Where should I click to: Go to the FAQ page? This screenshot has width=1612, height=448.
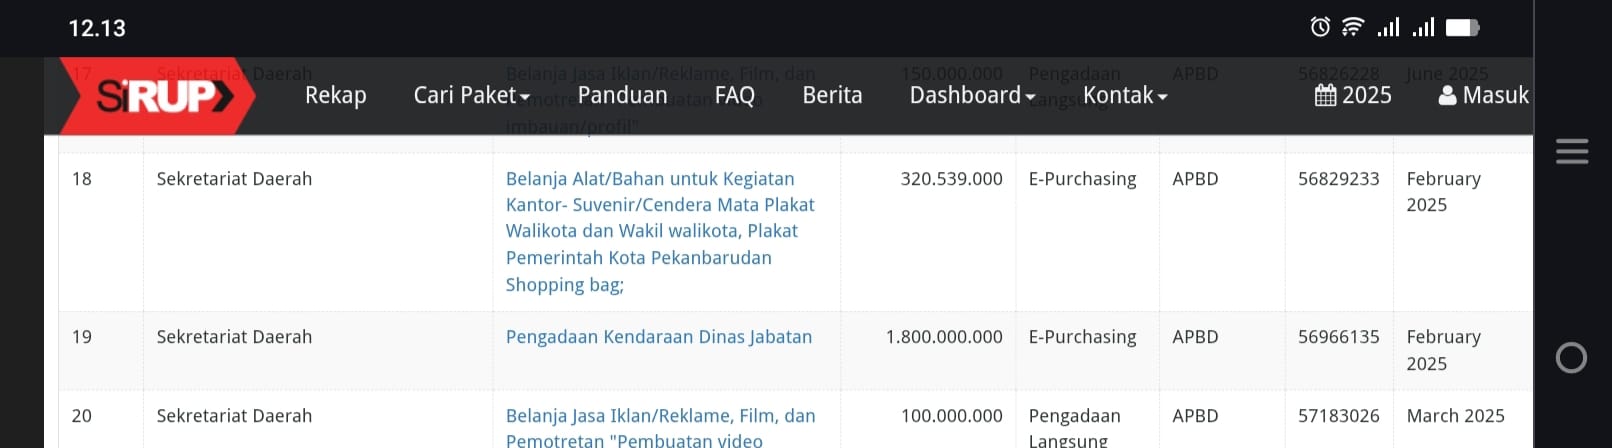click(734, 95)
